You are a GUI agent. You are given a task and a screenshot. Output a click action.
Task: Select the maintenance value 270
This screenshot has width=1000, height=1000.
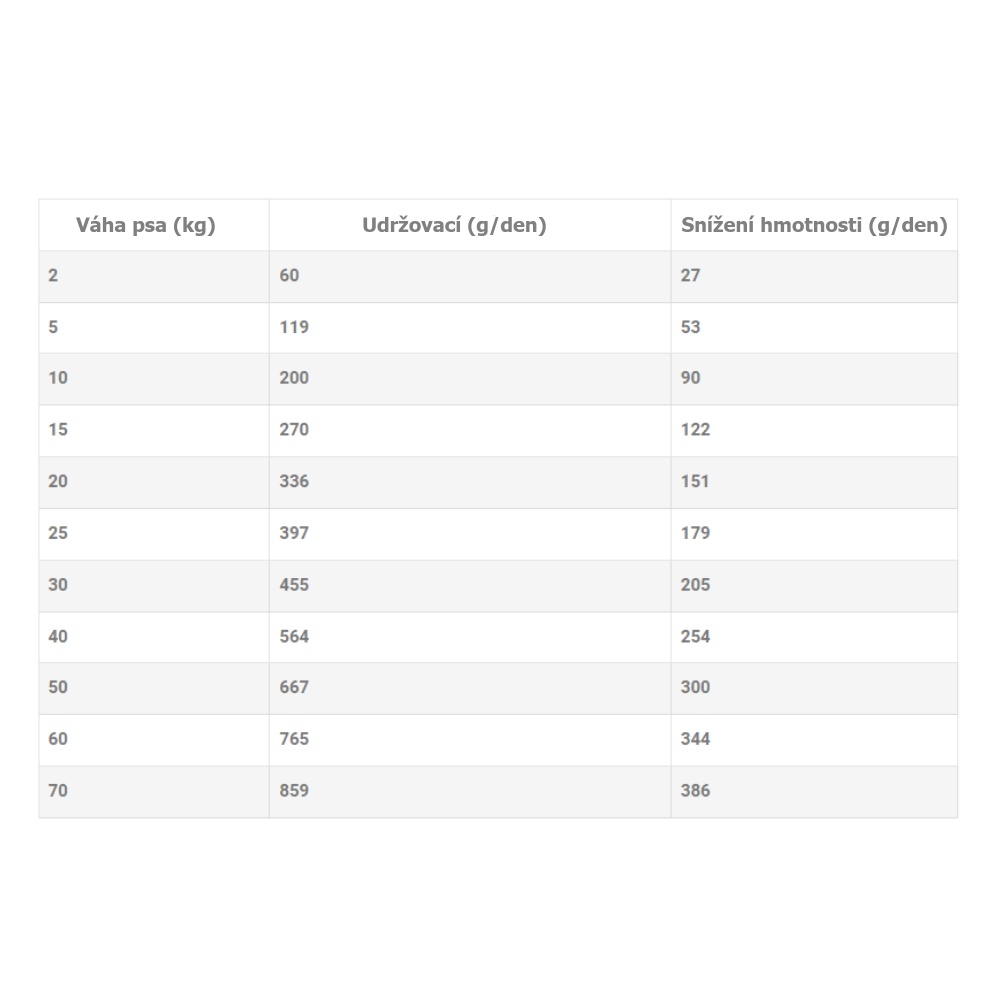coord(294,430)
